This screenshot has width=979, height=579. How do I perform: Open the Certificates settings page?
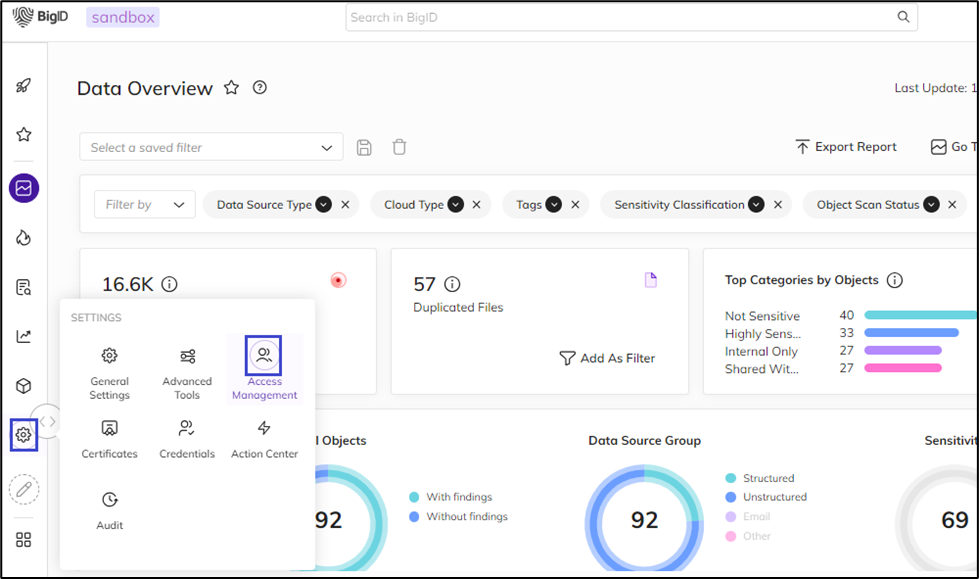click(x=110, y=438)
